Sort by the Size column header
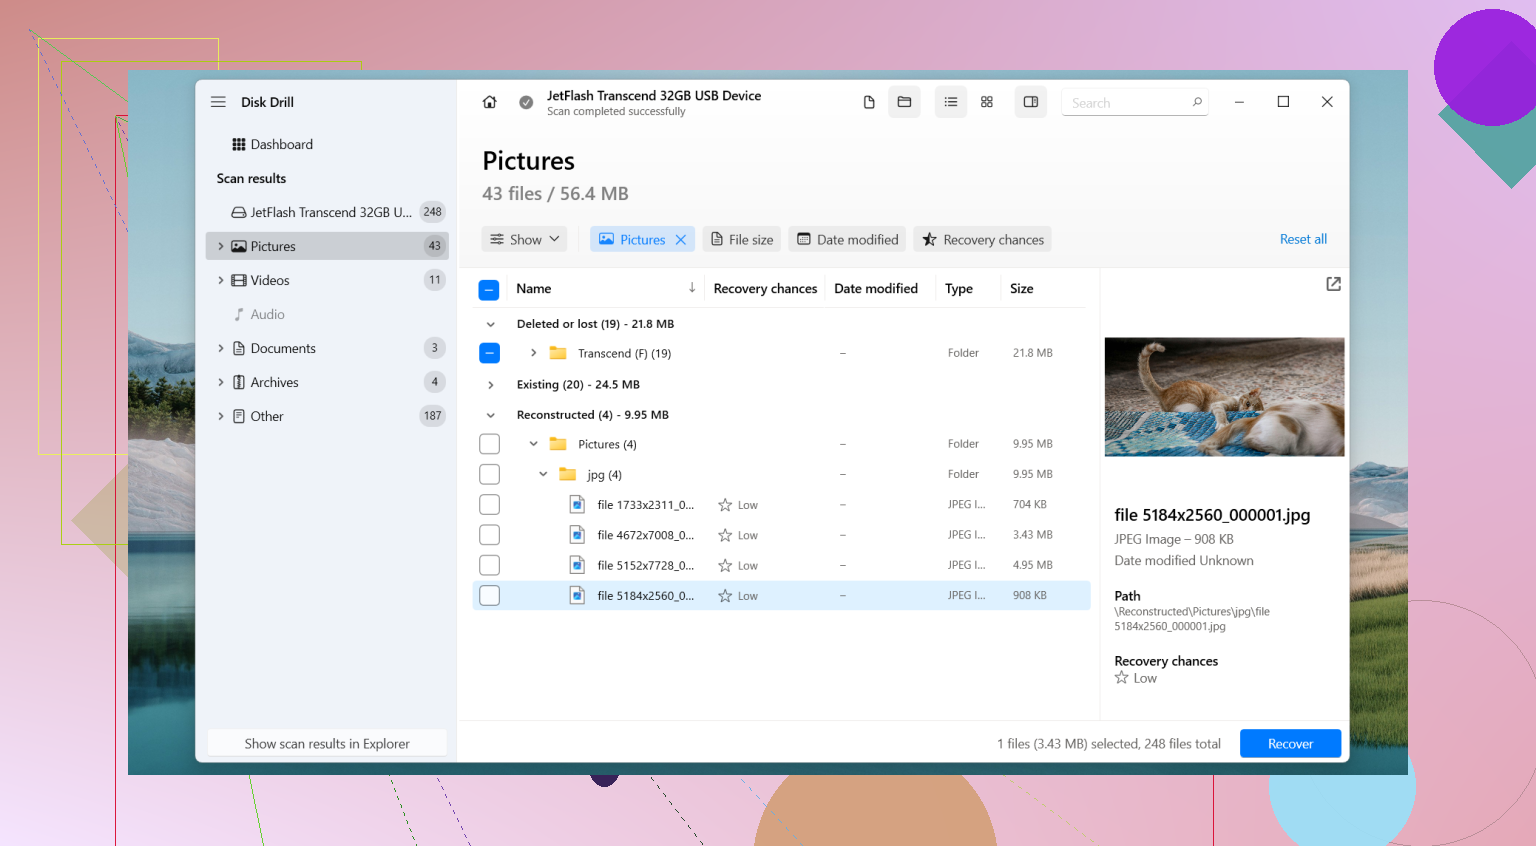 [1021, 289]
